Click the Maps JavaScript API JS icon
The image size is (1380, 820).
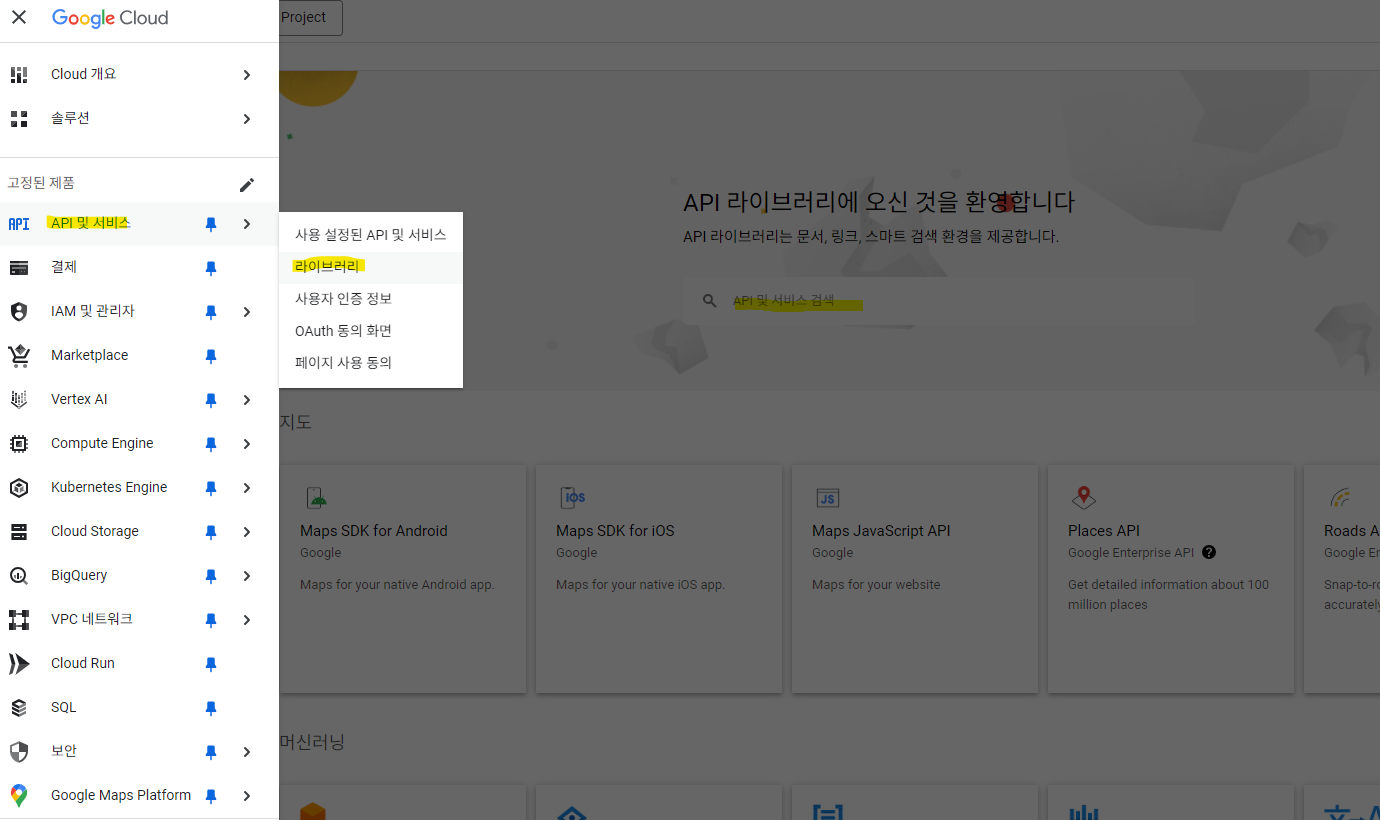coord(828,497)
